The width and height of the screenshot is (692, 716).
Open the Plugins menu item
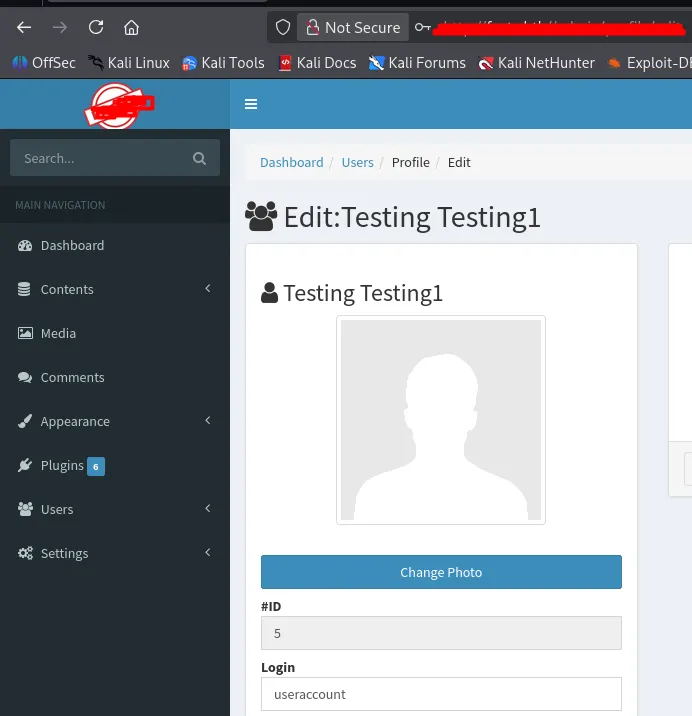pyautogui.click(x=115, y=465)
